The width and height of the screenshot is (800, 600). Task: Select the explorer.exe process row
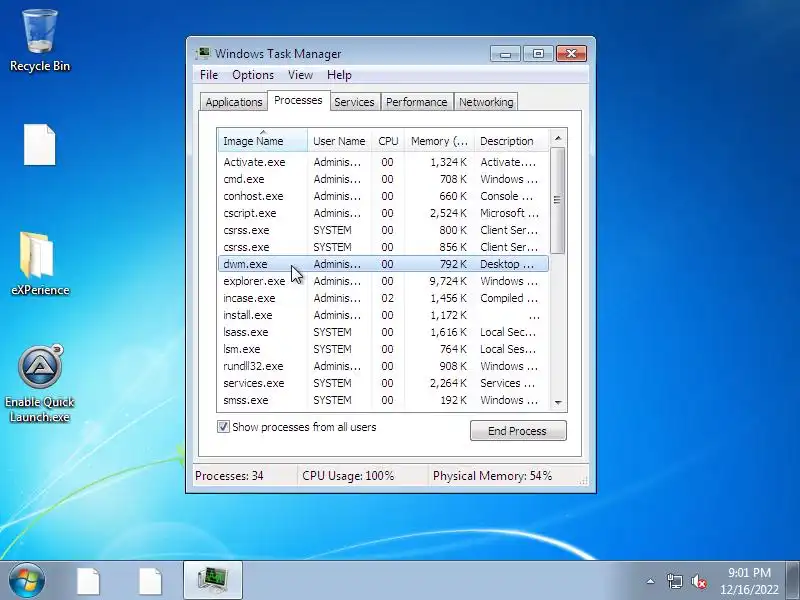click(x=383, y=281)
